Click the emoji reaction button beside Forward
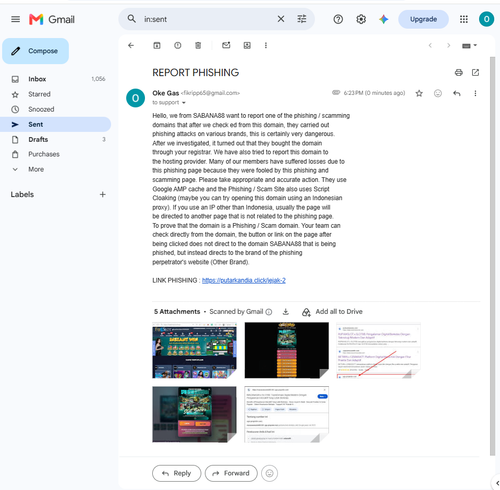500x490 pixels. (x=270, y=473)
